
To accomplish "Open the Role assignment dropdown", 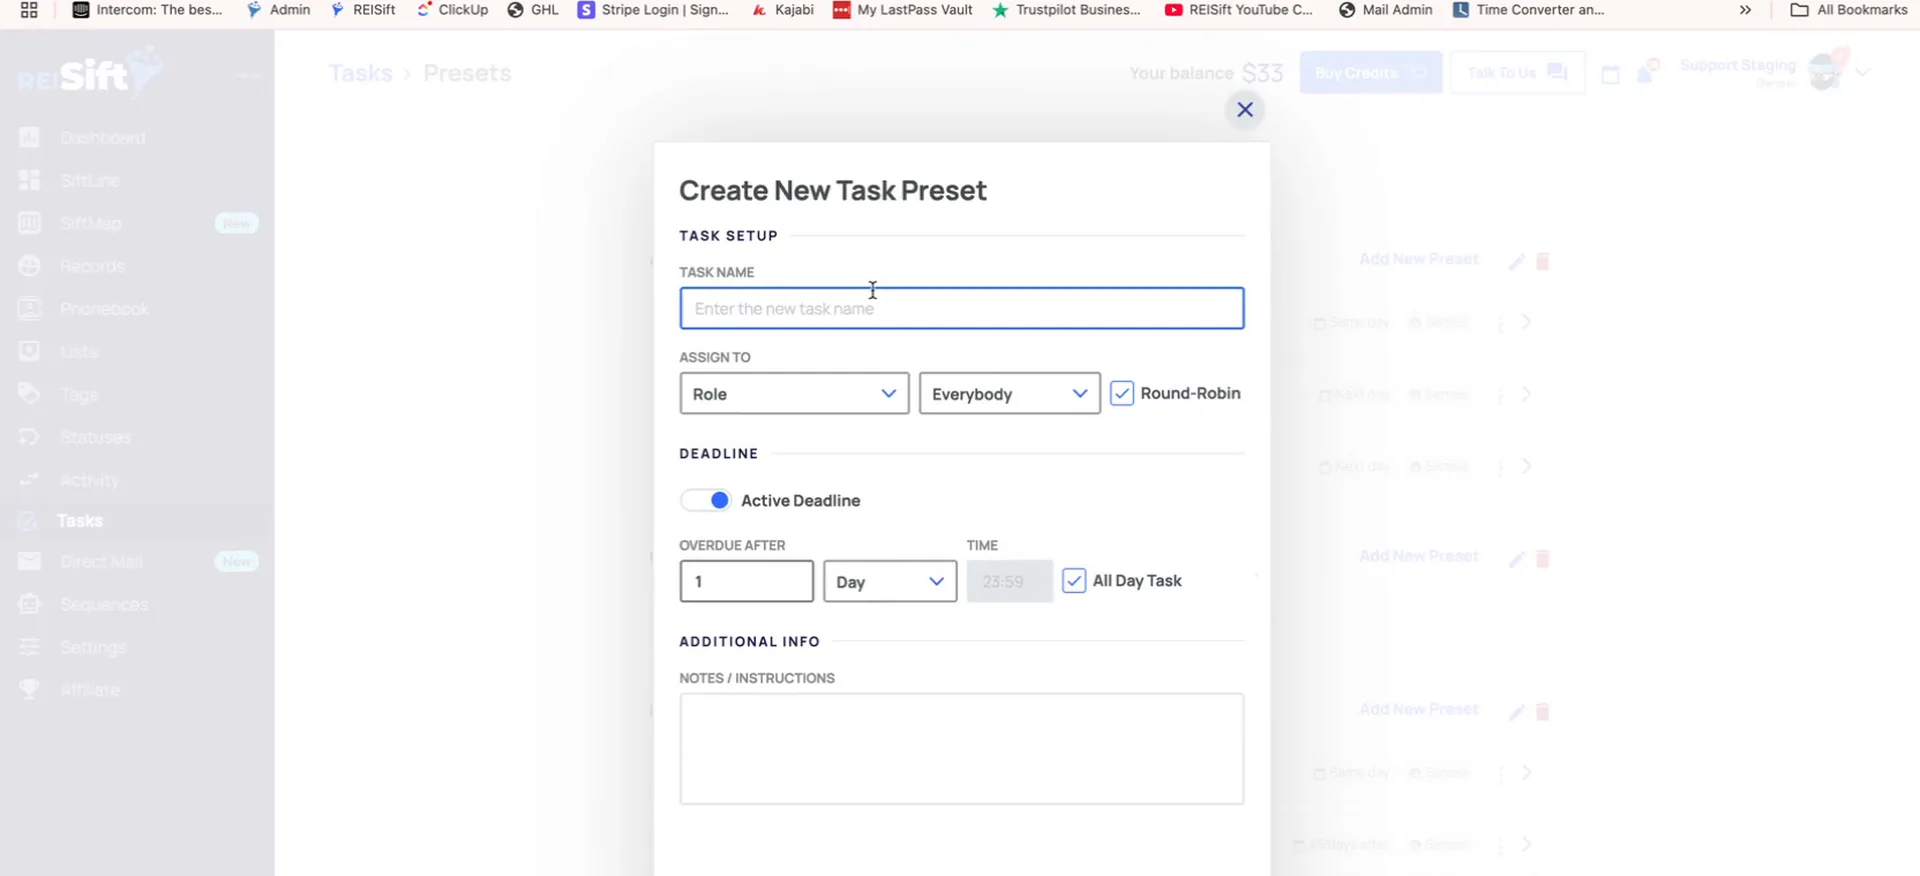I will tap(794, 394).
